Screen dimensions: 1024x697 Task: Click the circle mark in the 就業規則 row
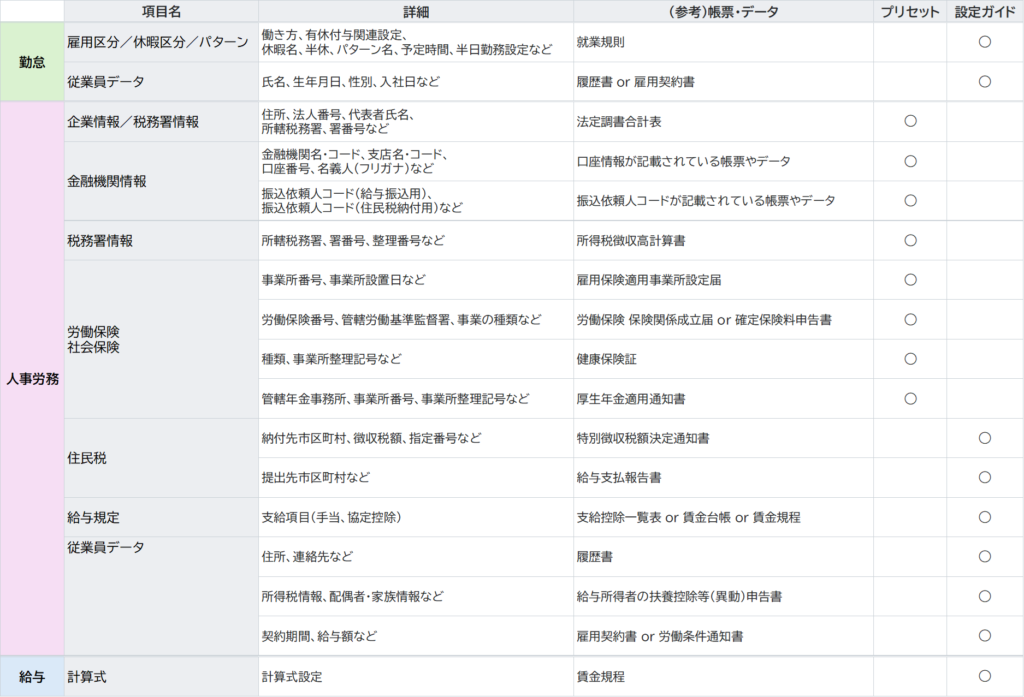tap(984, 42)
